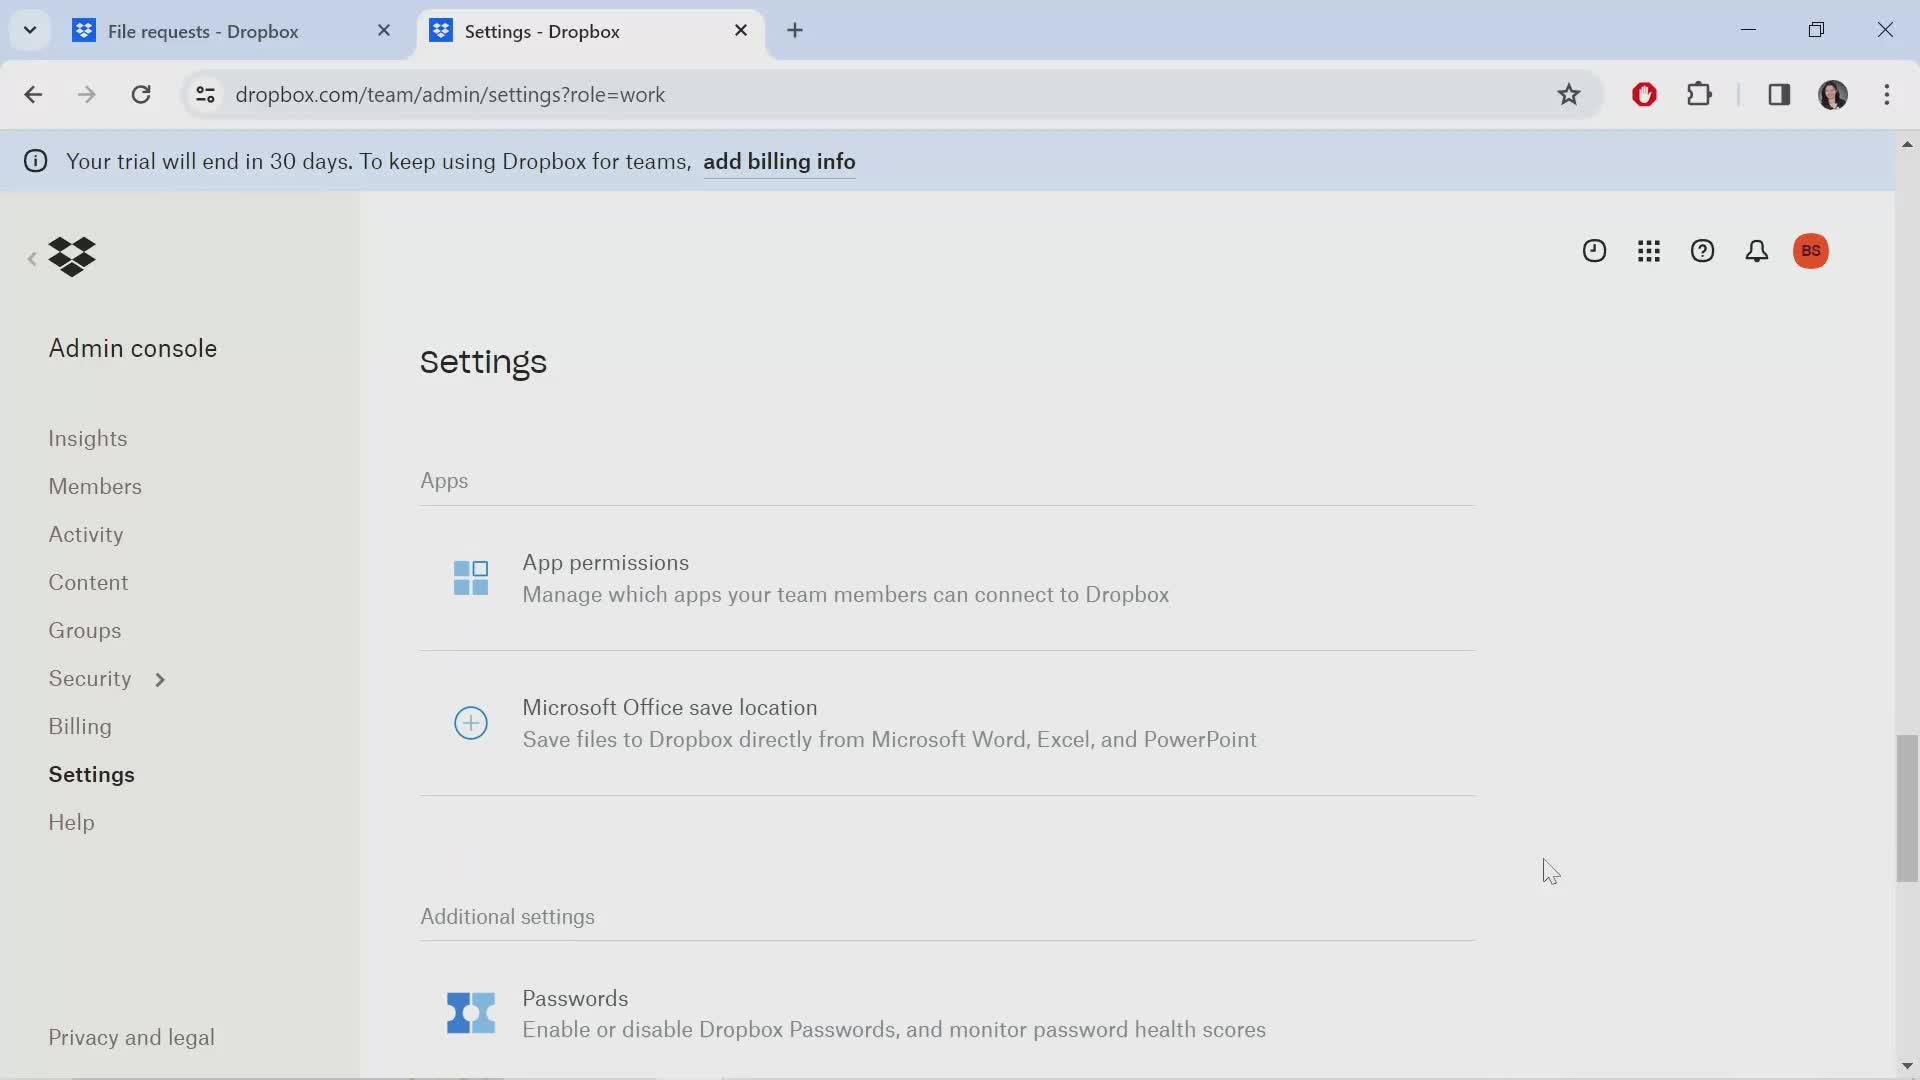Collapse the sidebar with left chevron
The height and width of the screenshot is (1080, 1920).
[x=32, y=259]
